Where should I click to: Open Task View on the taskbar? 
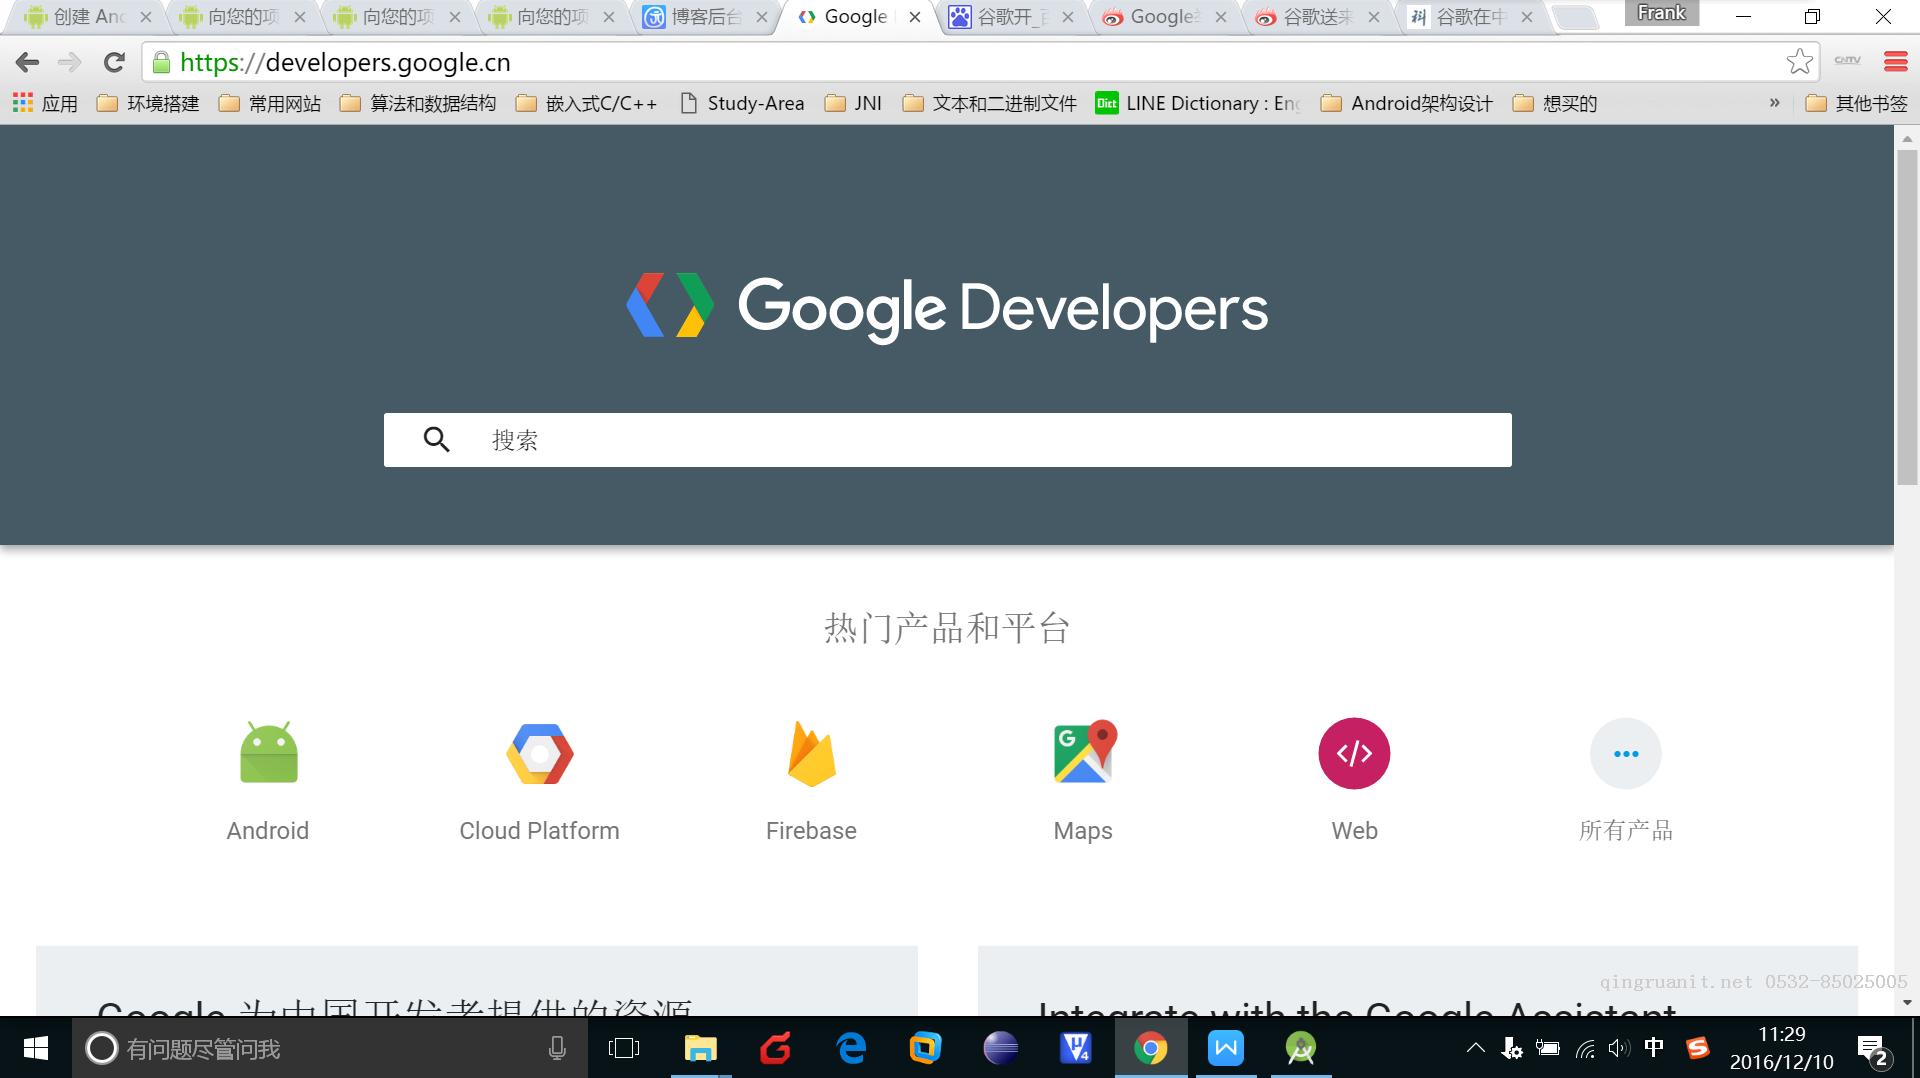point(624,1048)
